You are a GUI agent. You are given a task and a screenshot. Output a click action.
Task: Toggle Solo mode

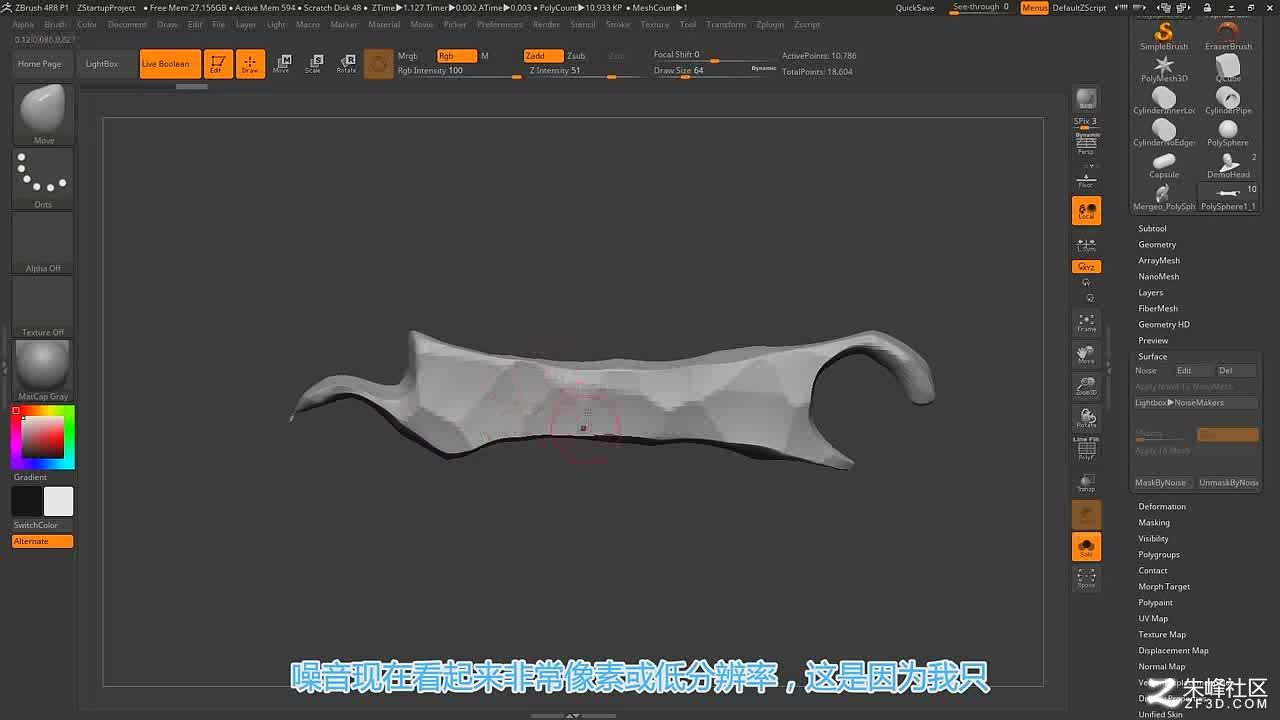tap(1086, 546)
